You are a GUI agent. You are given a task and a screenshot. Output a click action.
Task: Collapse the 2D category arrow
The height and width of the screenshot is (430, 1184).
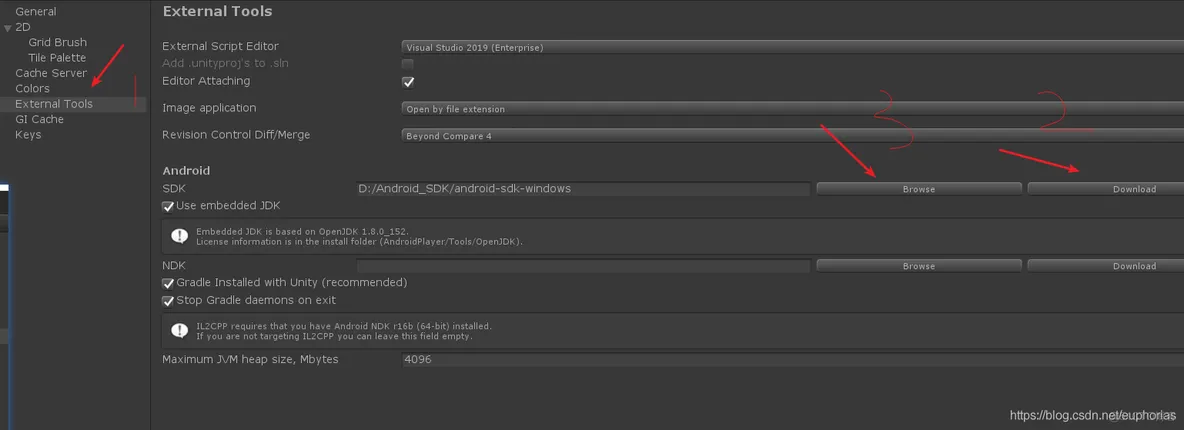pos(8,28)
